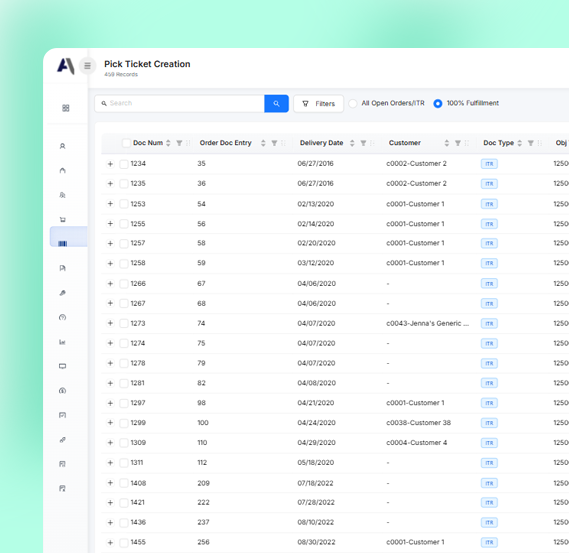
Task: Click the blue search magnifier button
Action: [x=277, y=104]
